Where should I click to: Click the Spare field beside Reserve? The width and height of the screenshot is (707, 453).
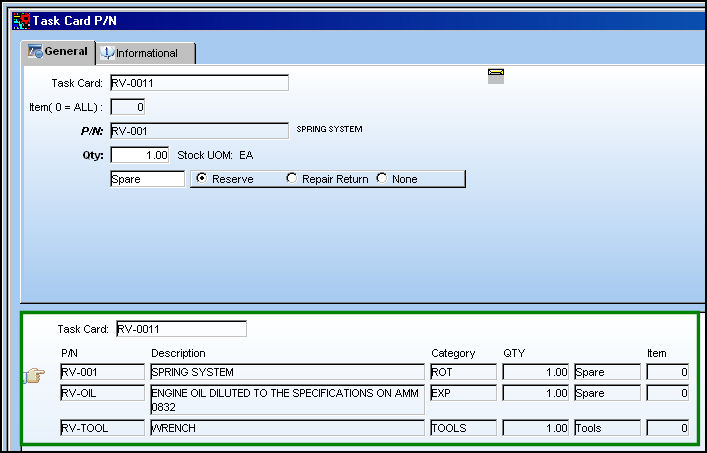click(147, 179)
